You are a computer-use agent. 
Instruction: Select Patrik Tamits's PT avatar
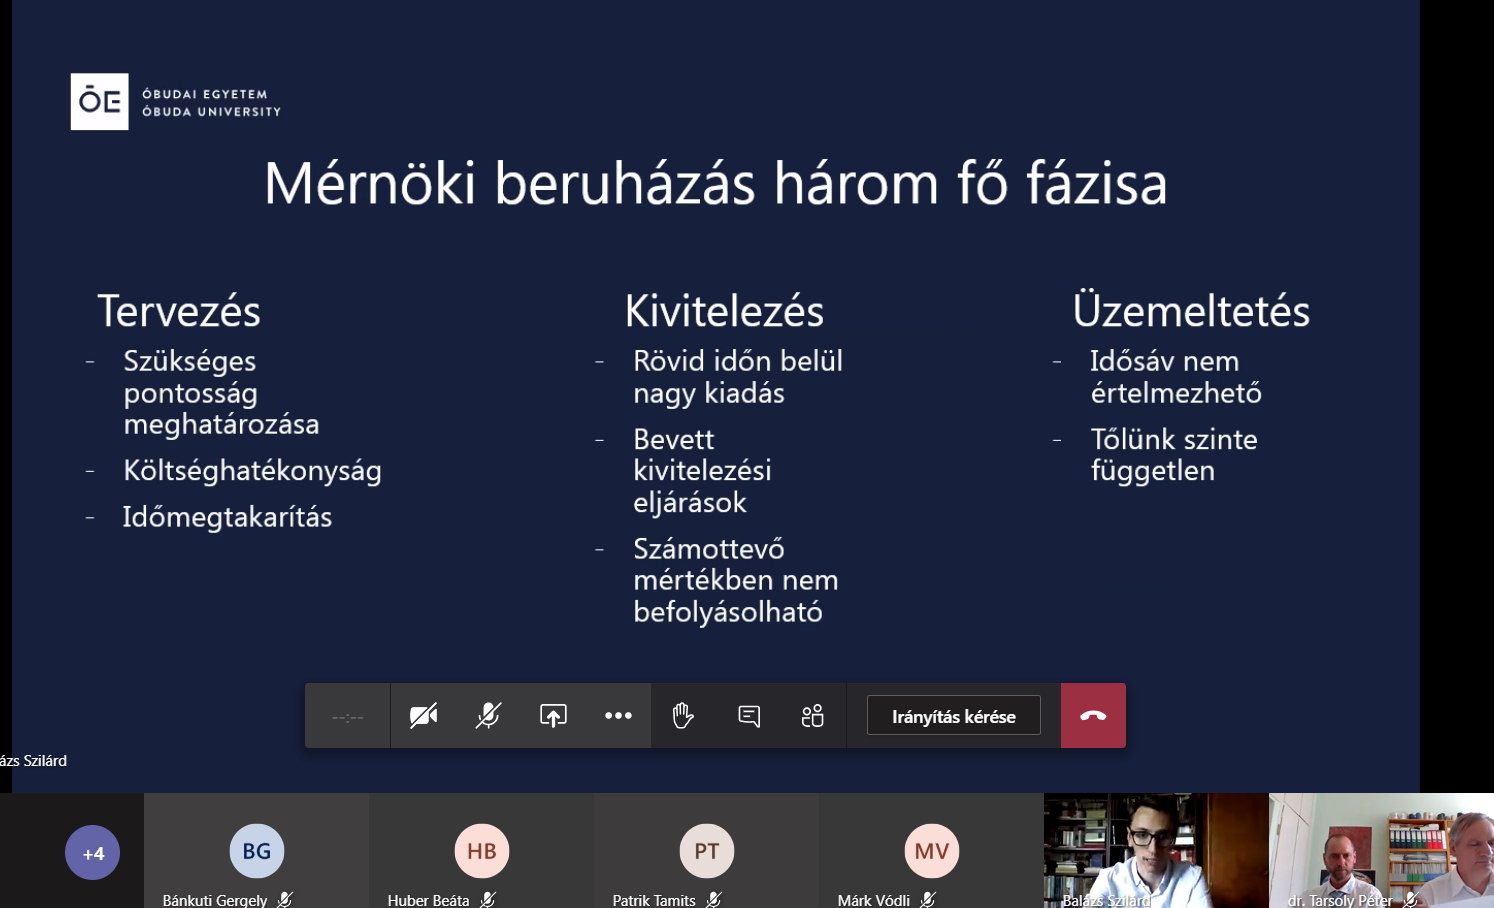click(x=707, y=851)
